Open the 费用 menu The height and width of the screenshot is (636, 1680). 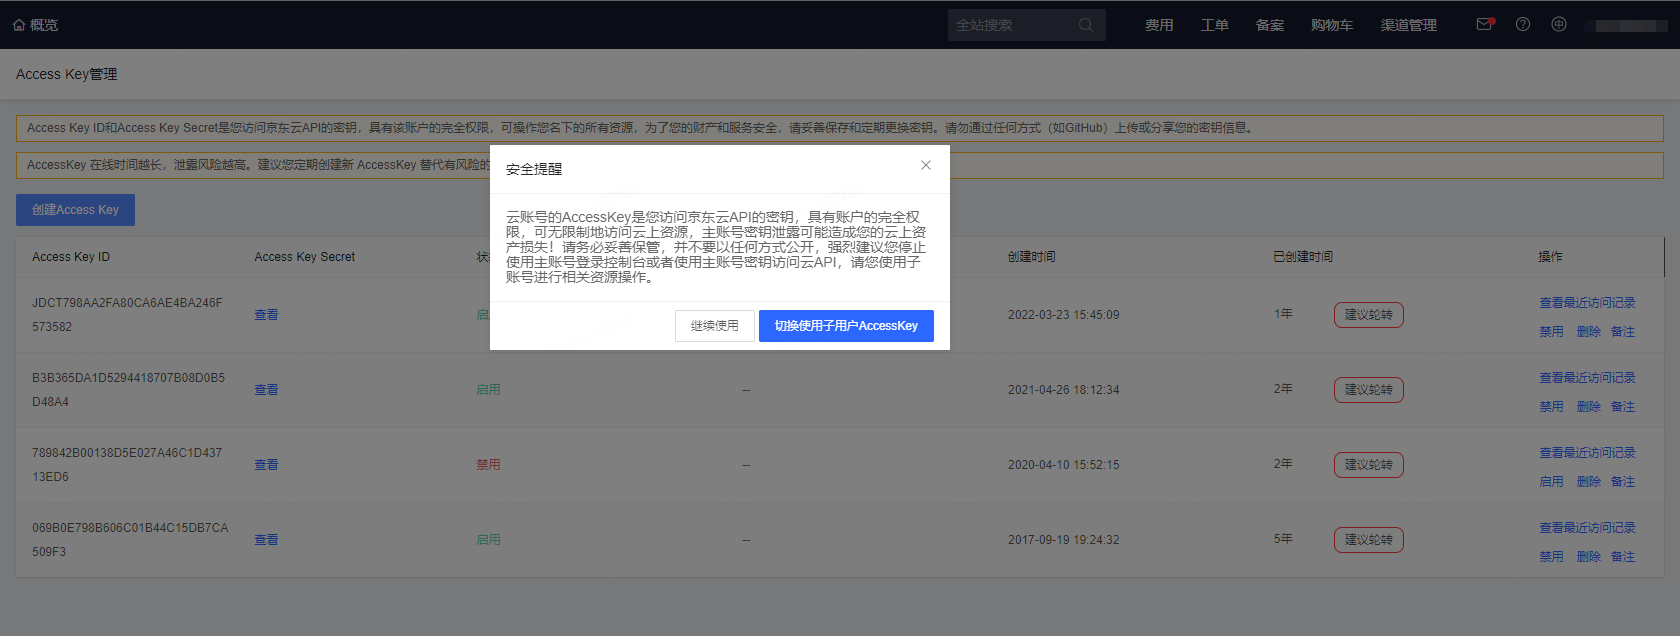pyautogui.click(x=1159, y=25)
